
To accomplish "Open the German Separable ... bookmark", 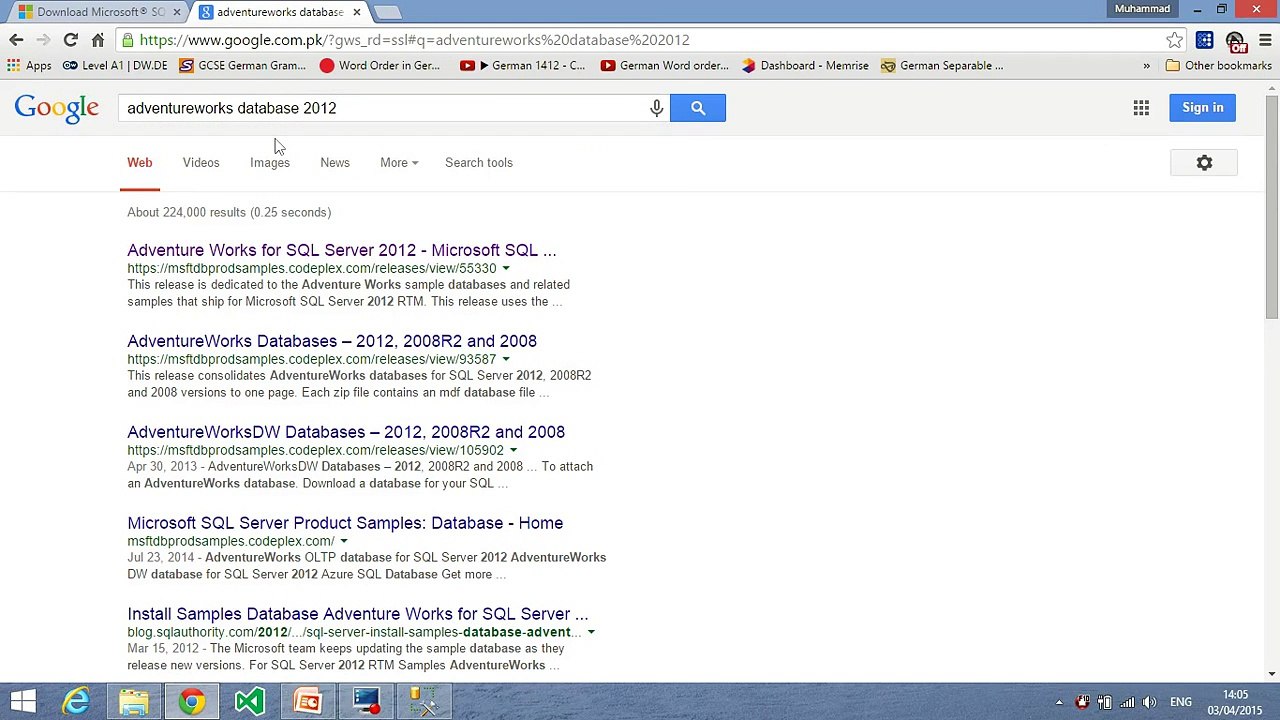I will [x=942, y=66].
